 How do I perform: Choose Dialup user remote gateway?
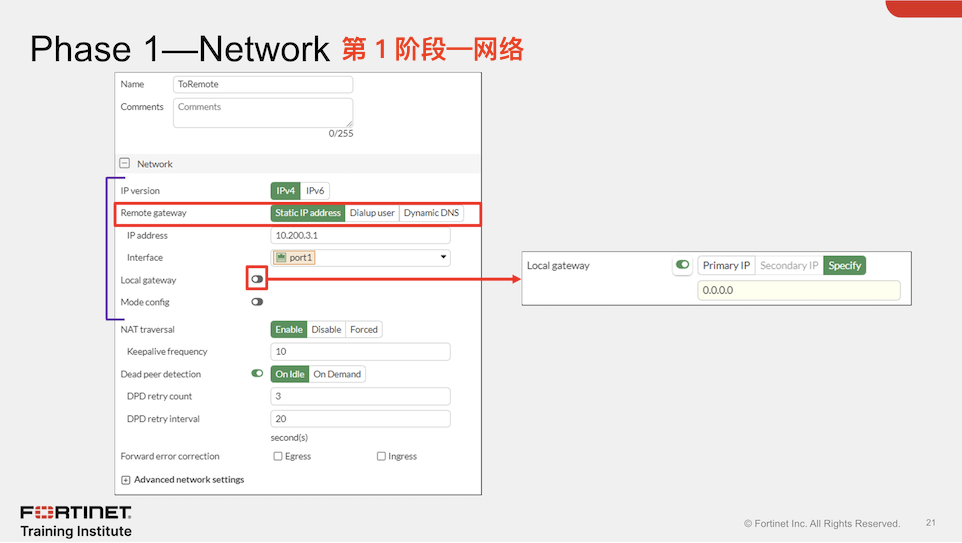372,213
